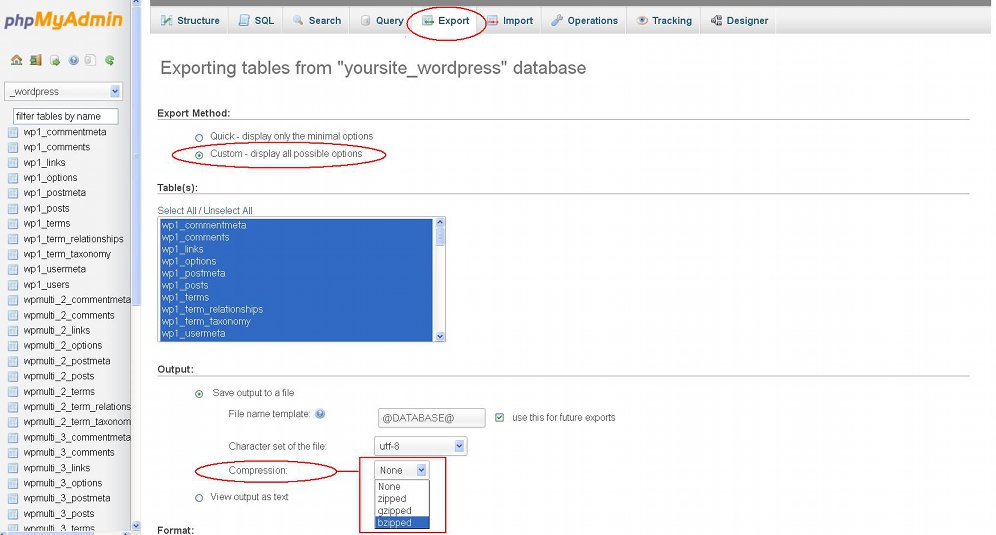
Task: Open the Designer tab
Action: [739, 20]
